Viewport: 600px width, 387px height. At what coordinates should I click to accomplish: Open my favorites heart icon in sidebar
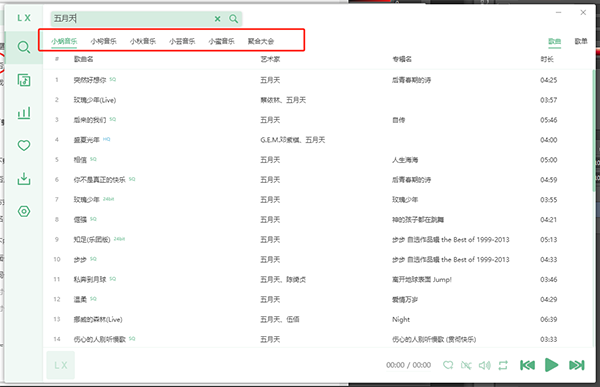point(24,145)
